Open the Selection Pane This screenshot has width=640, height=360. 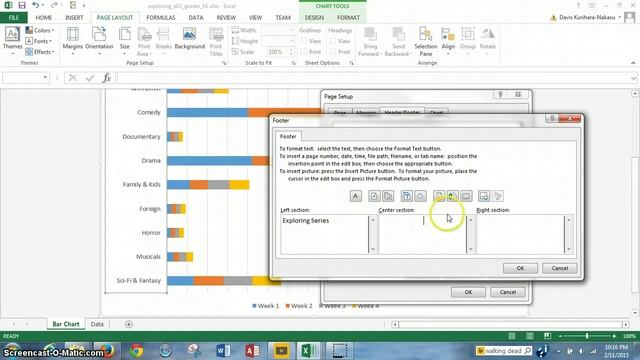(x=425, y=41)
